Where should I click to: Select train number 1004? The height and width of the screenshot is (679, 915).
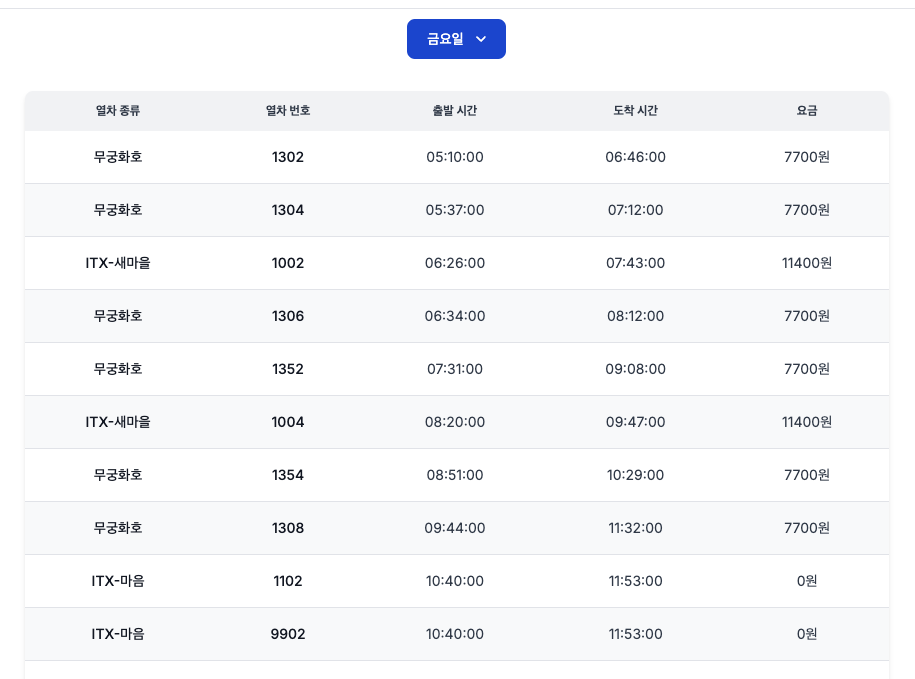(x=288, y=422)
